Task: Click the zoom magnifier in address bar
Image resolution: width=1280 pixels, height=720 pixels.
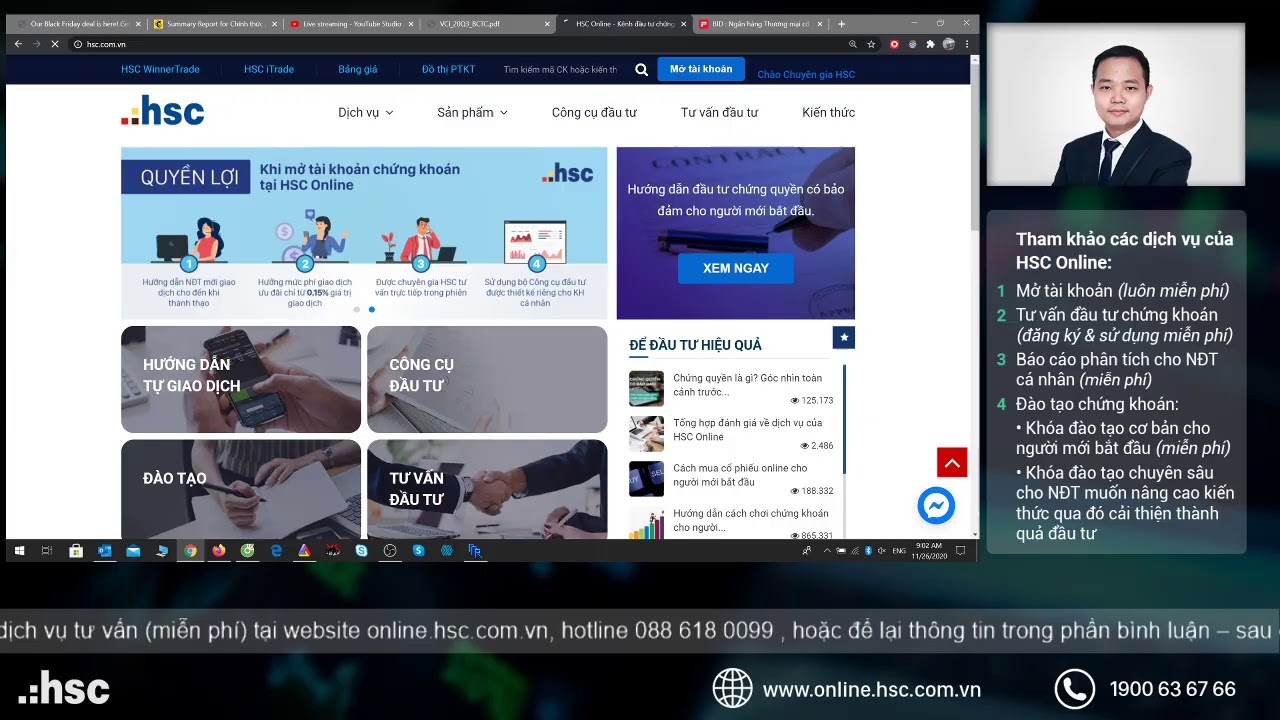Action: (x=852, y=44)
